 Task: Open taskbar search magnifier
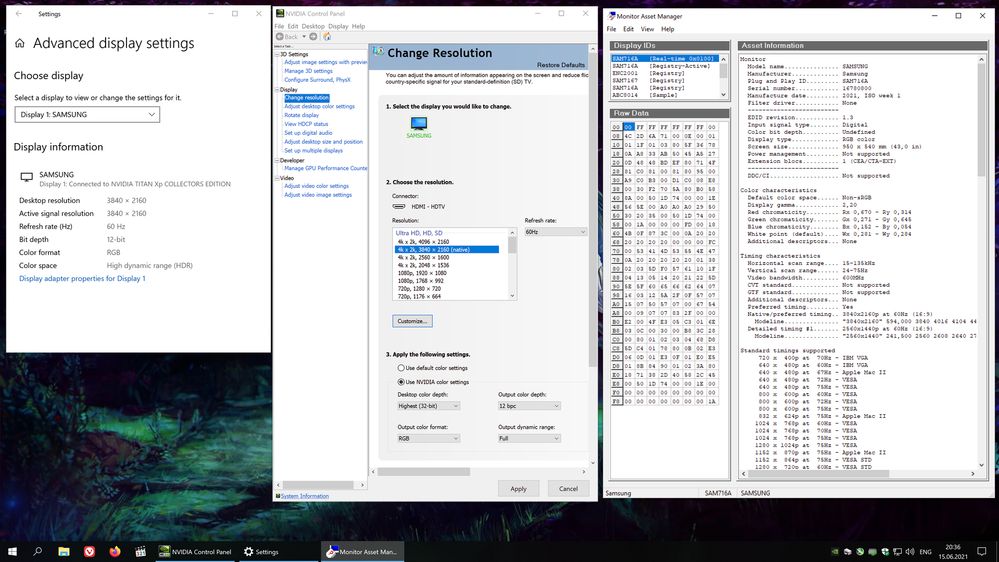(x=38, y=552)
